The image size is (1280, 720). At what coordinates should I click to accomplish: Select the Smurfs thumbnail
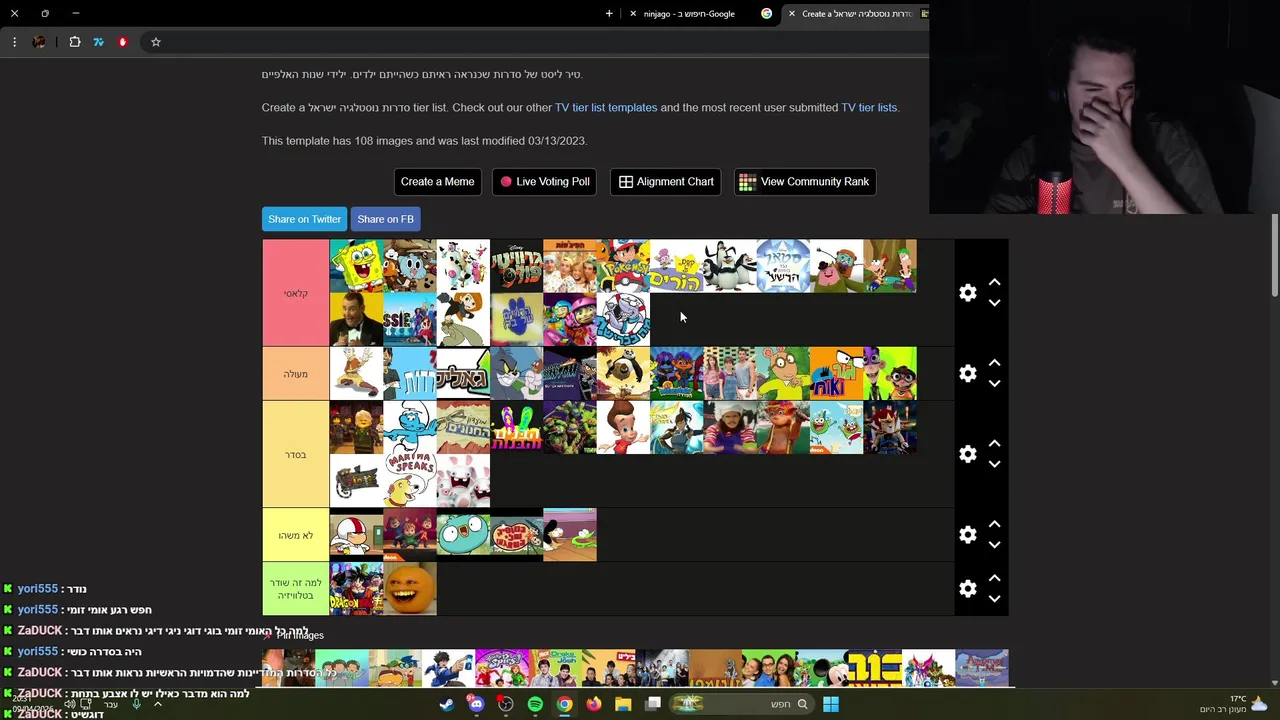410,427
